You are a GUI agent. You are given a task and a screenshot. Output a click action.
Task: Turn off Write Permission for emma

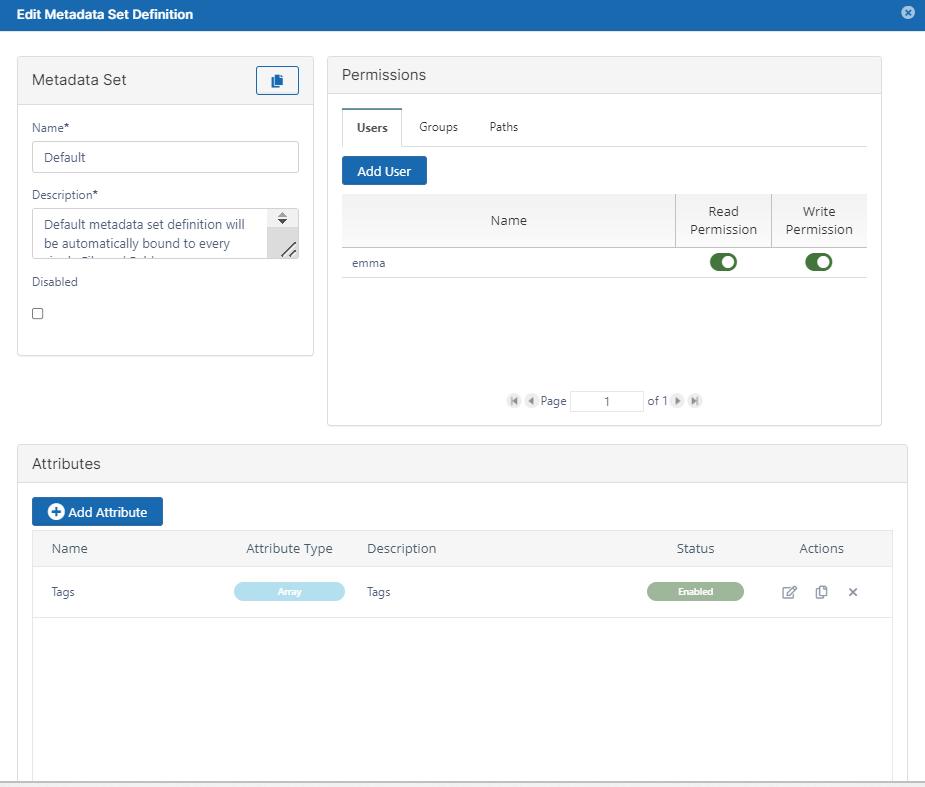pyautogui.click(x=819, y=262)
